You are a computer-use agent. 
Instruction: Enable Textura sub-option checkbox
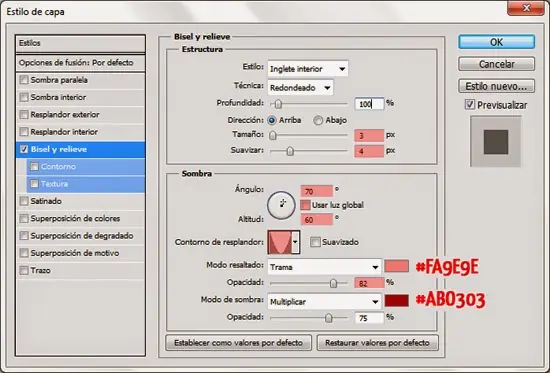[x=34, y=184]
